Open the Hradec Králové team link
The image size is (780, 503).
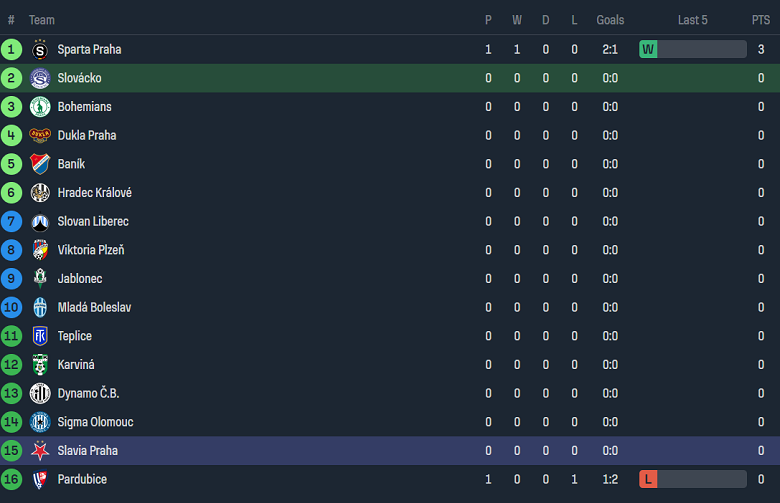click(94, 193)
